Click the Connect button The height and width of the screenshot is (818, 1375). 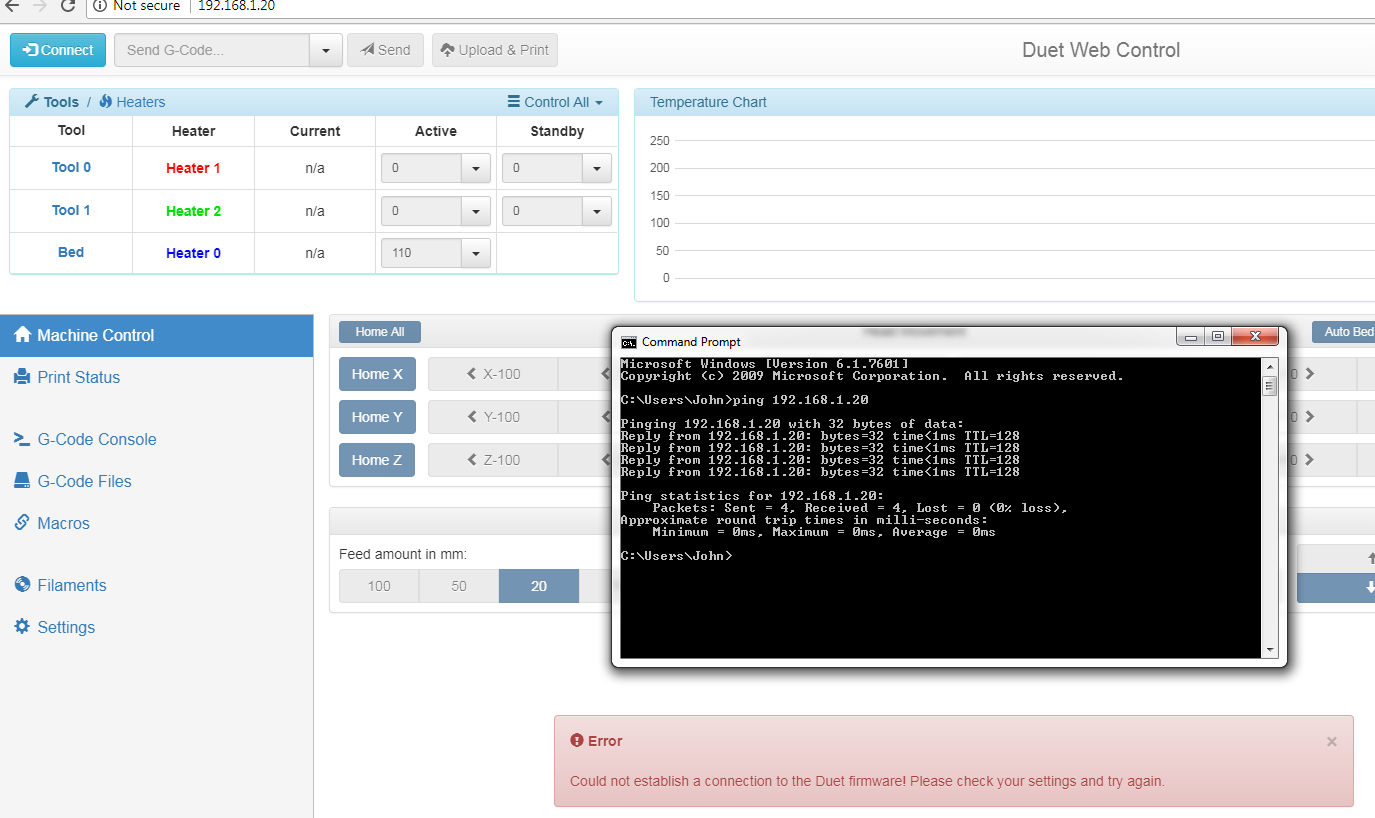click(58, 50)
